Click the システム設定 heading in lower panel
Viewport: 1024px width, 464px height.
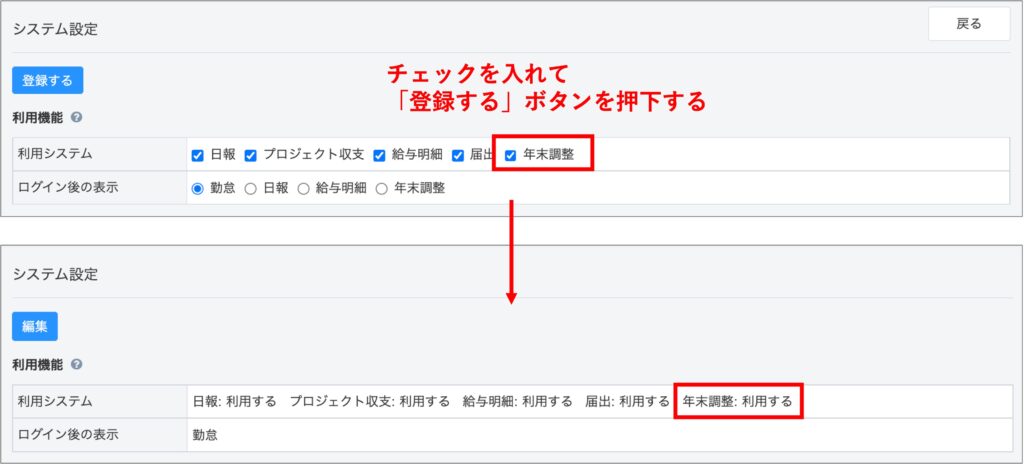point(56,274)
